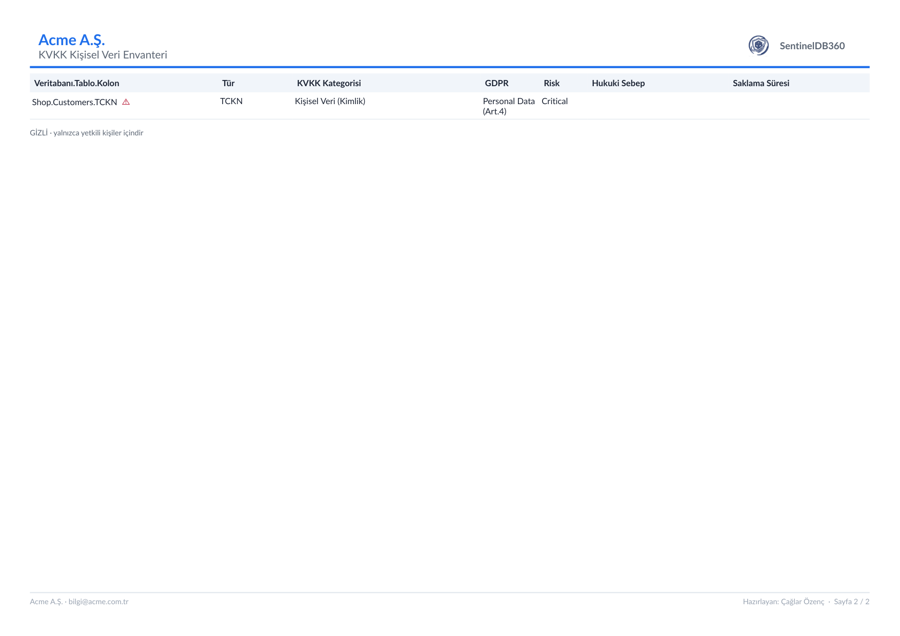Click the Personal Data (Art.4) cell
The width and height of the screenshot is (900, 636).
[x=509, y=106]
